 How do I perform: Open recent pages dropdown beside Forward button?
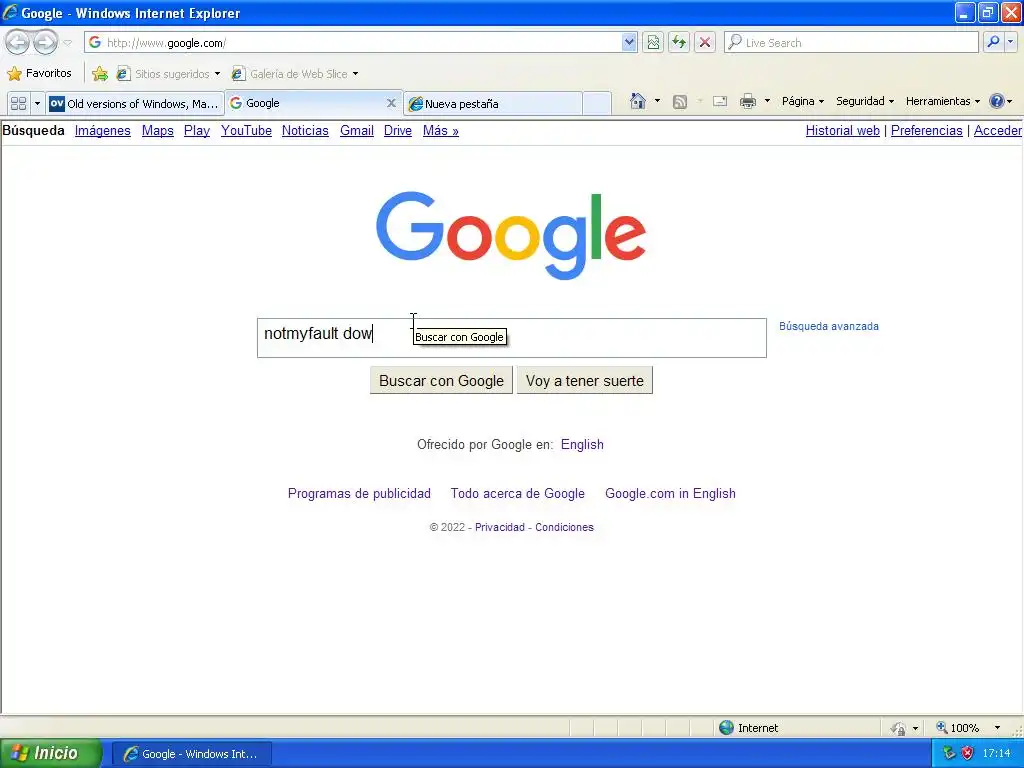68,43
